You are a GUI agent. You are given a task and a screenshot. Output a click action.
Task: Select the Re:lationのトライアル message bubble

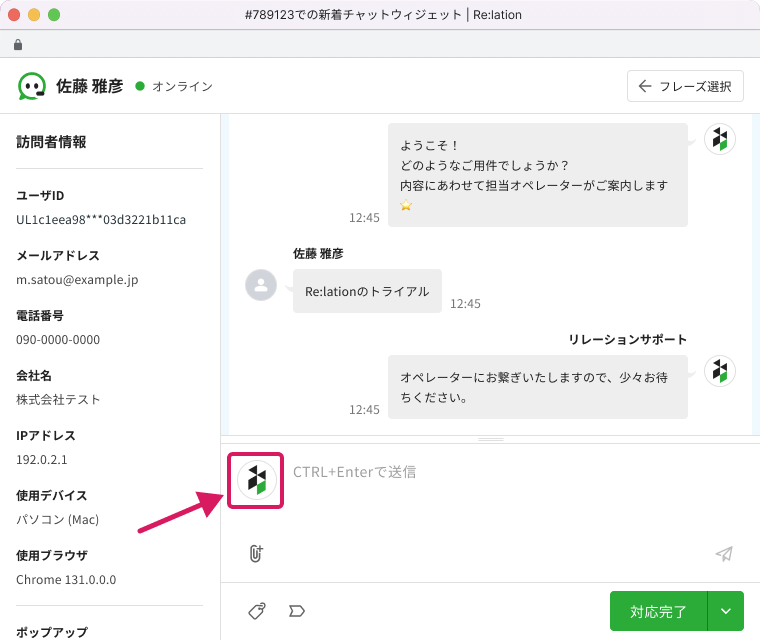[x=366, y=291]
